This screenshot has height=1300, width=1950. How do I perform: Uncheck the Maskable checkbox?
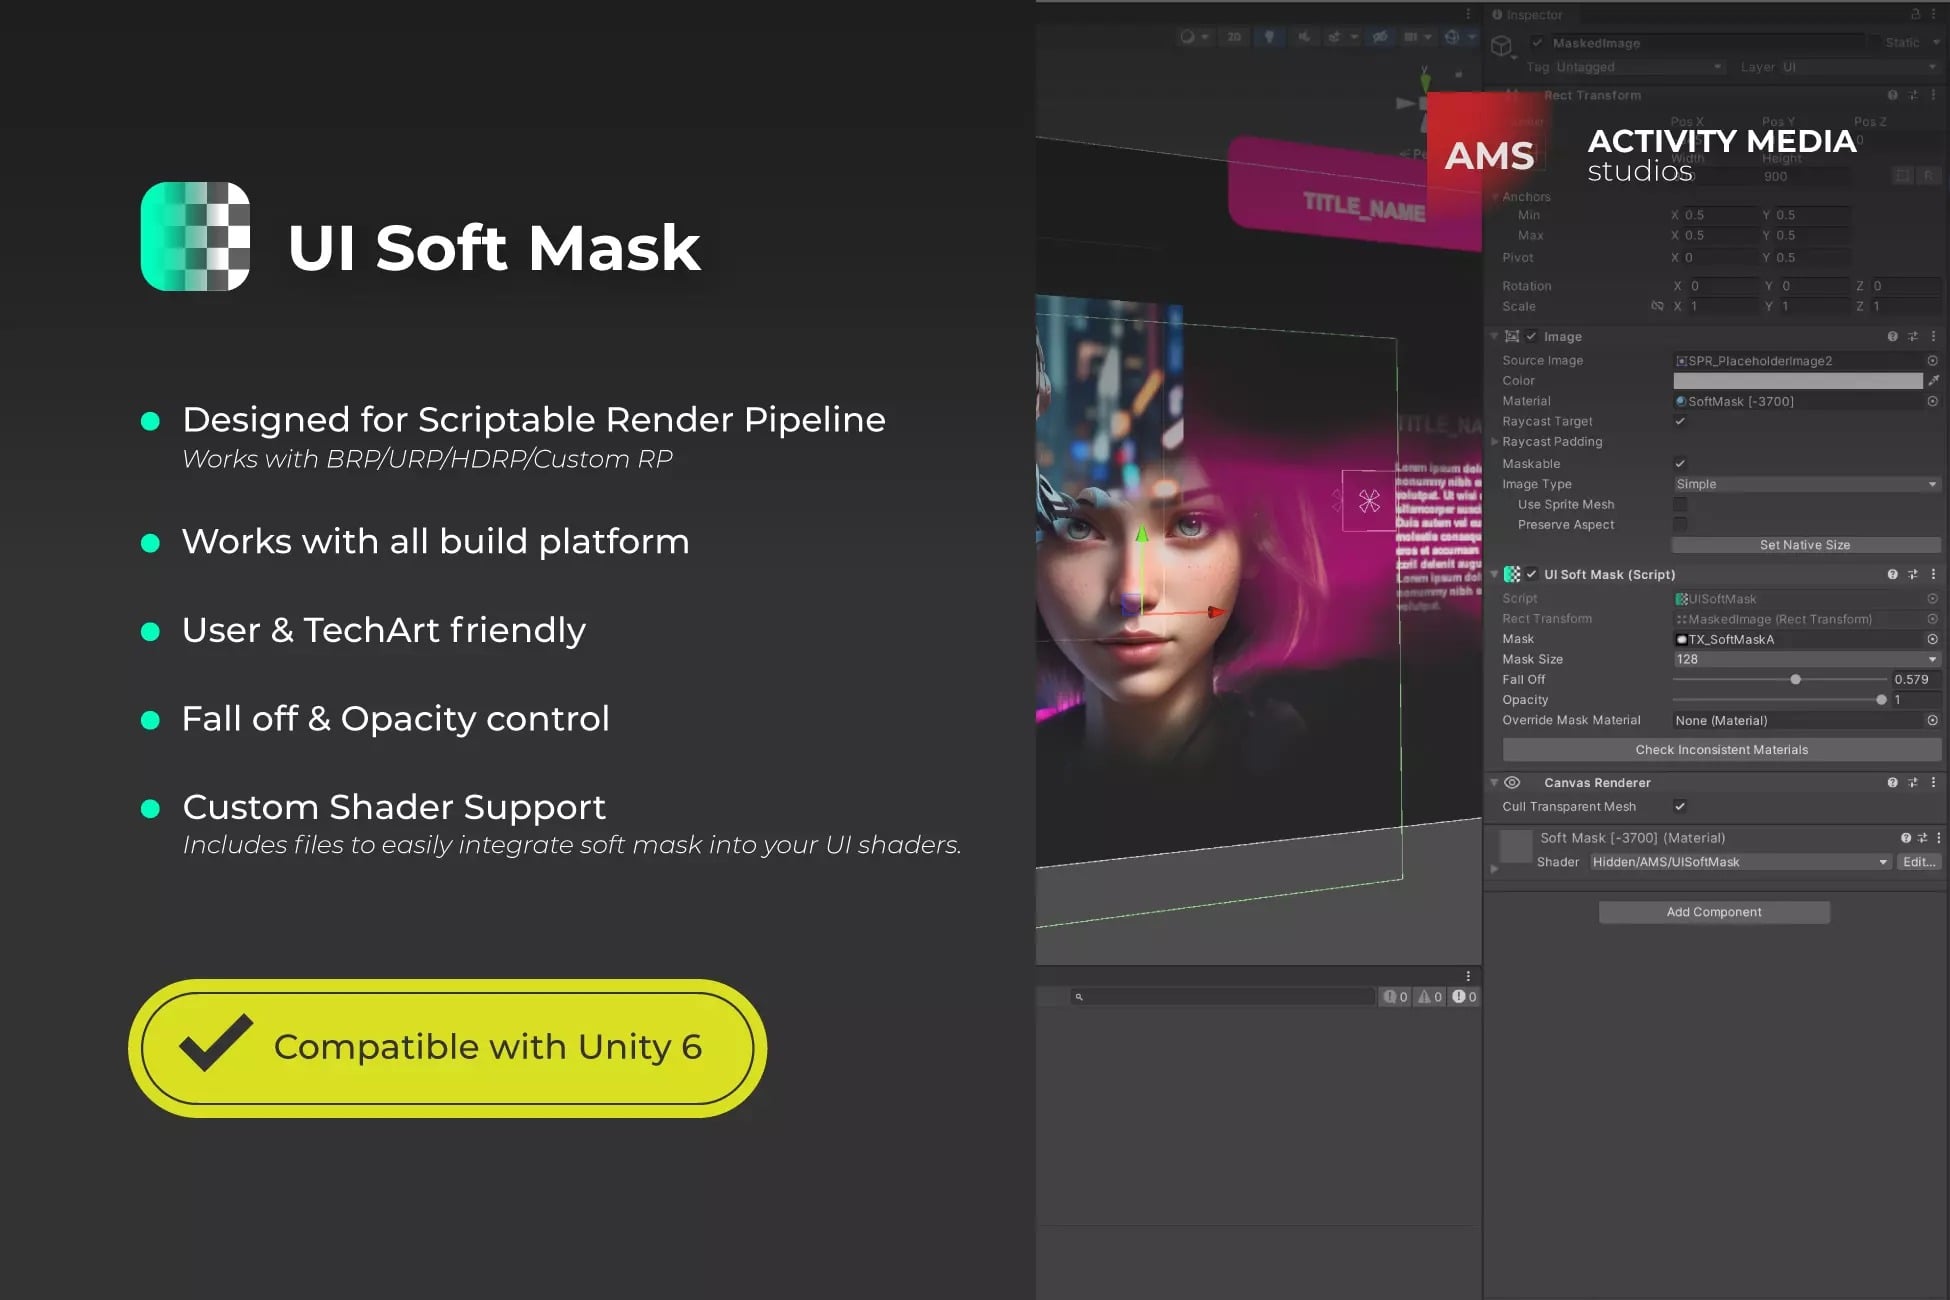coord(1680,464)
